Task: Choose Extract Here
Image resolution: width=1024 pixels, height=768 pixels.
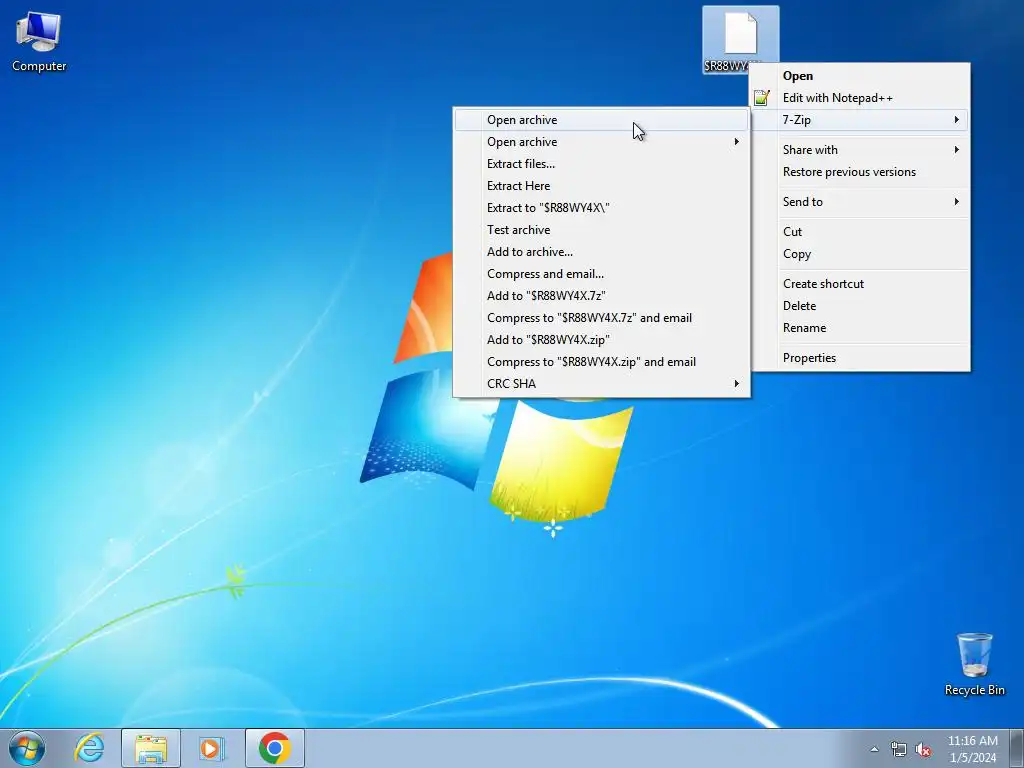Action: pos(601,186)
